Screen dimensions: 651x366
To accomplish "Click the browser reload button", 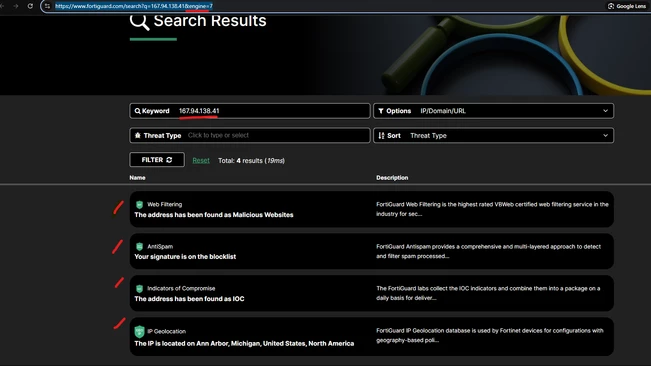I will coord(30,6).
